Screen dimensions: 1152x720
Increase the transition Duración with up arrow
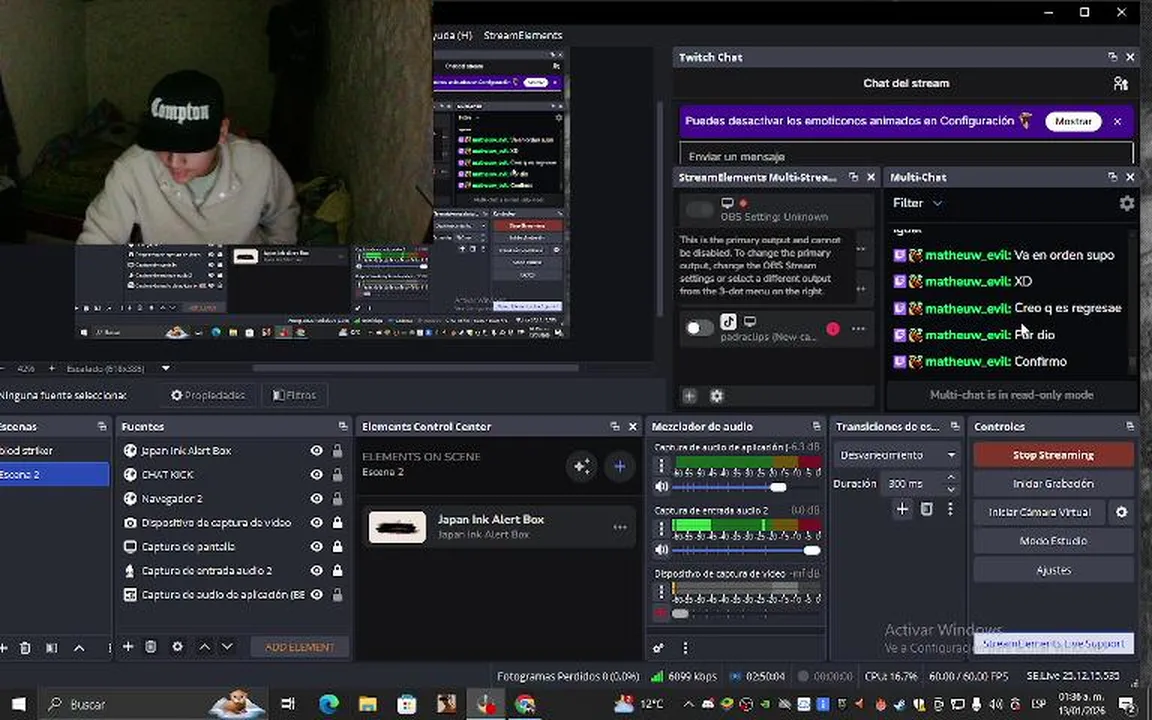(951, 478)
